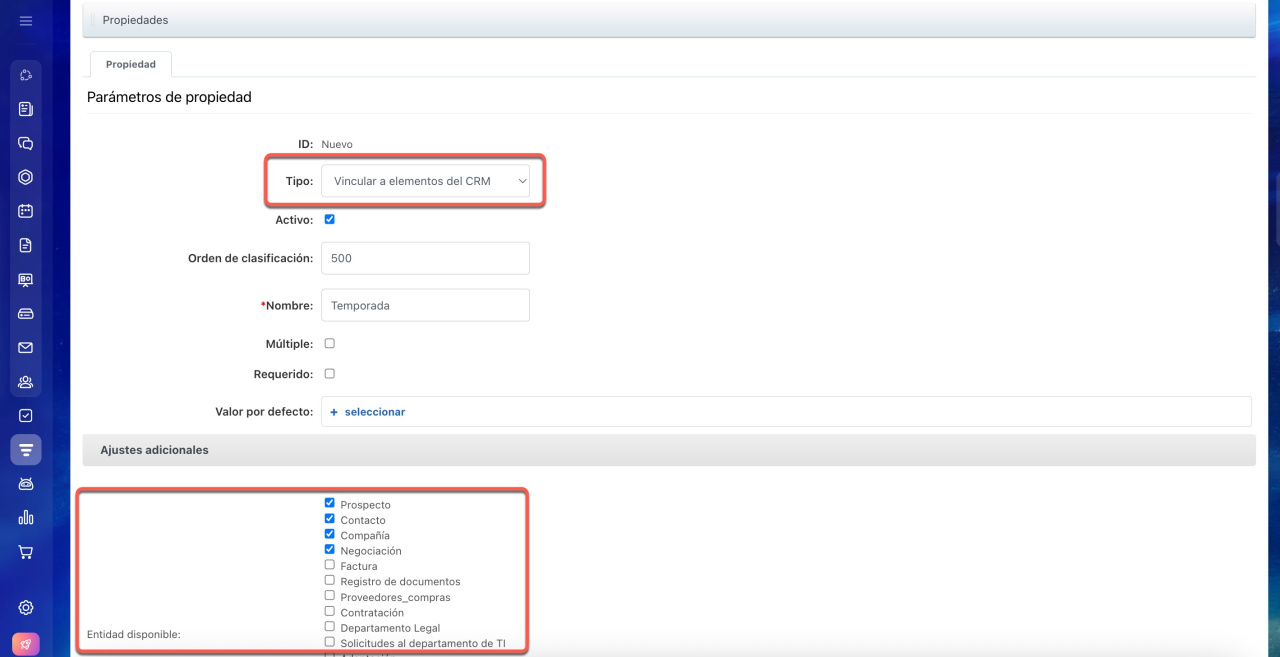Open the bar chart analytics icon
Screen dimensions: 1280x657
26,518
